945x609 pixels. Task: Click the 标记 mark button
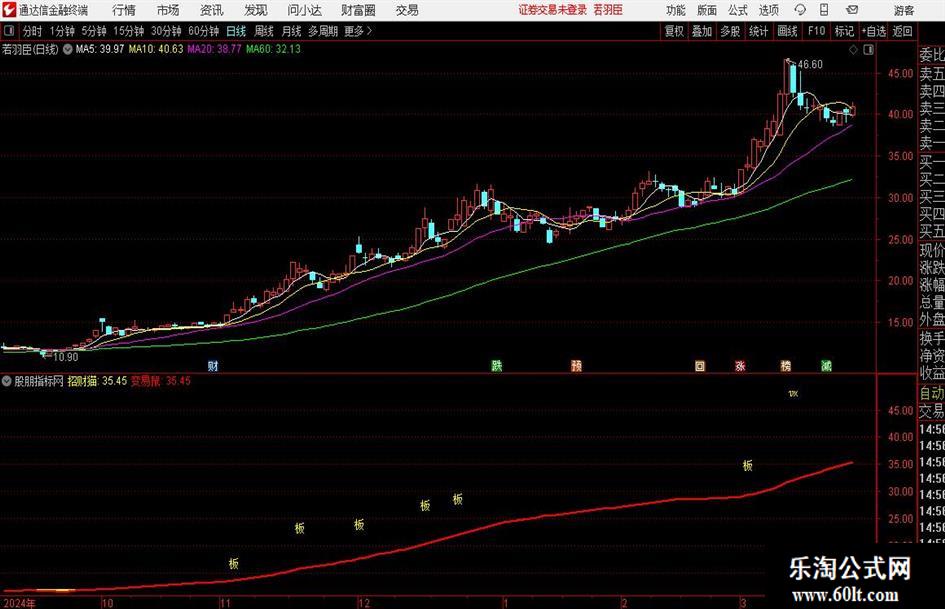tap(844, 31)
